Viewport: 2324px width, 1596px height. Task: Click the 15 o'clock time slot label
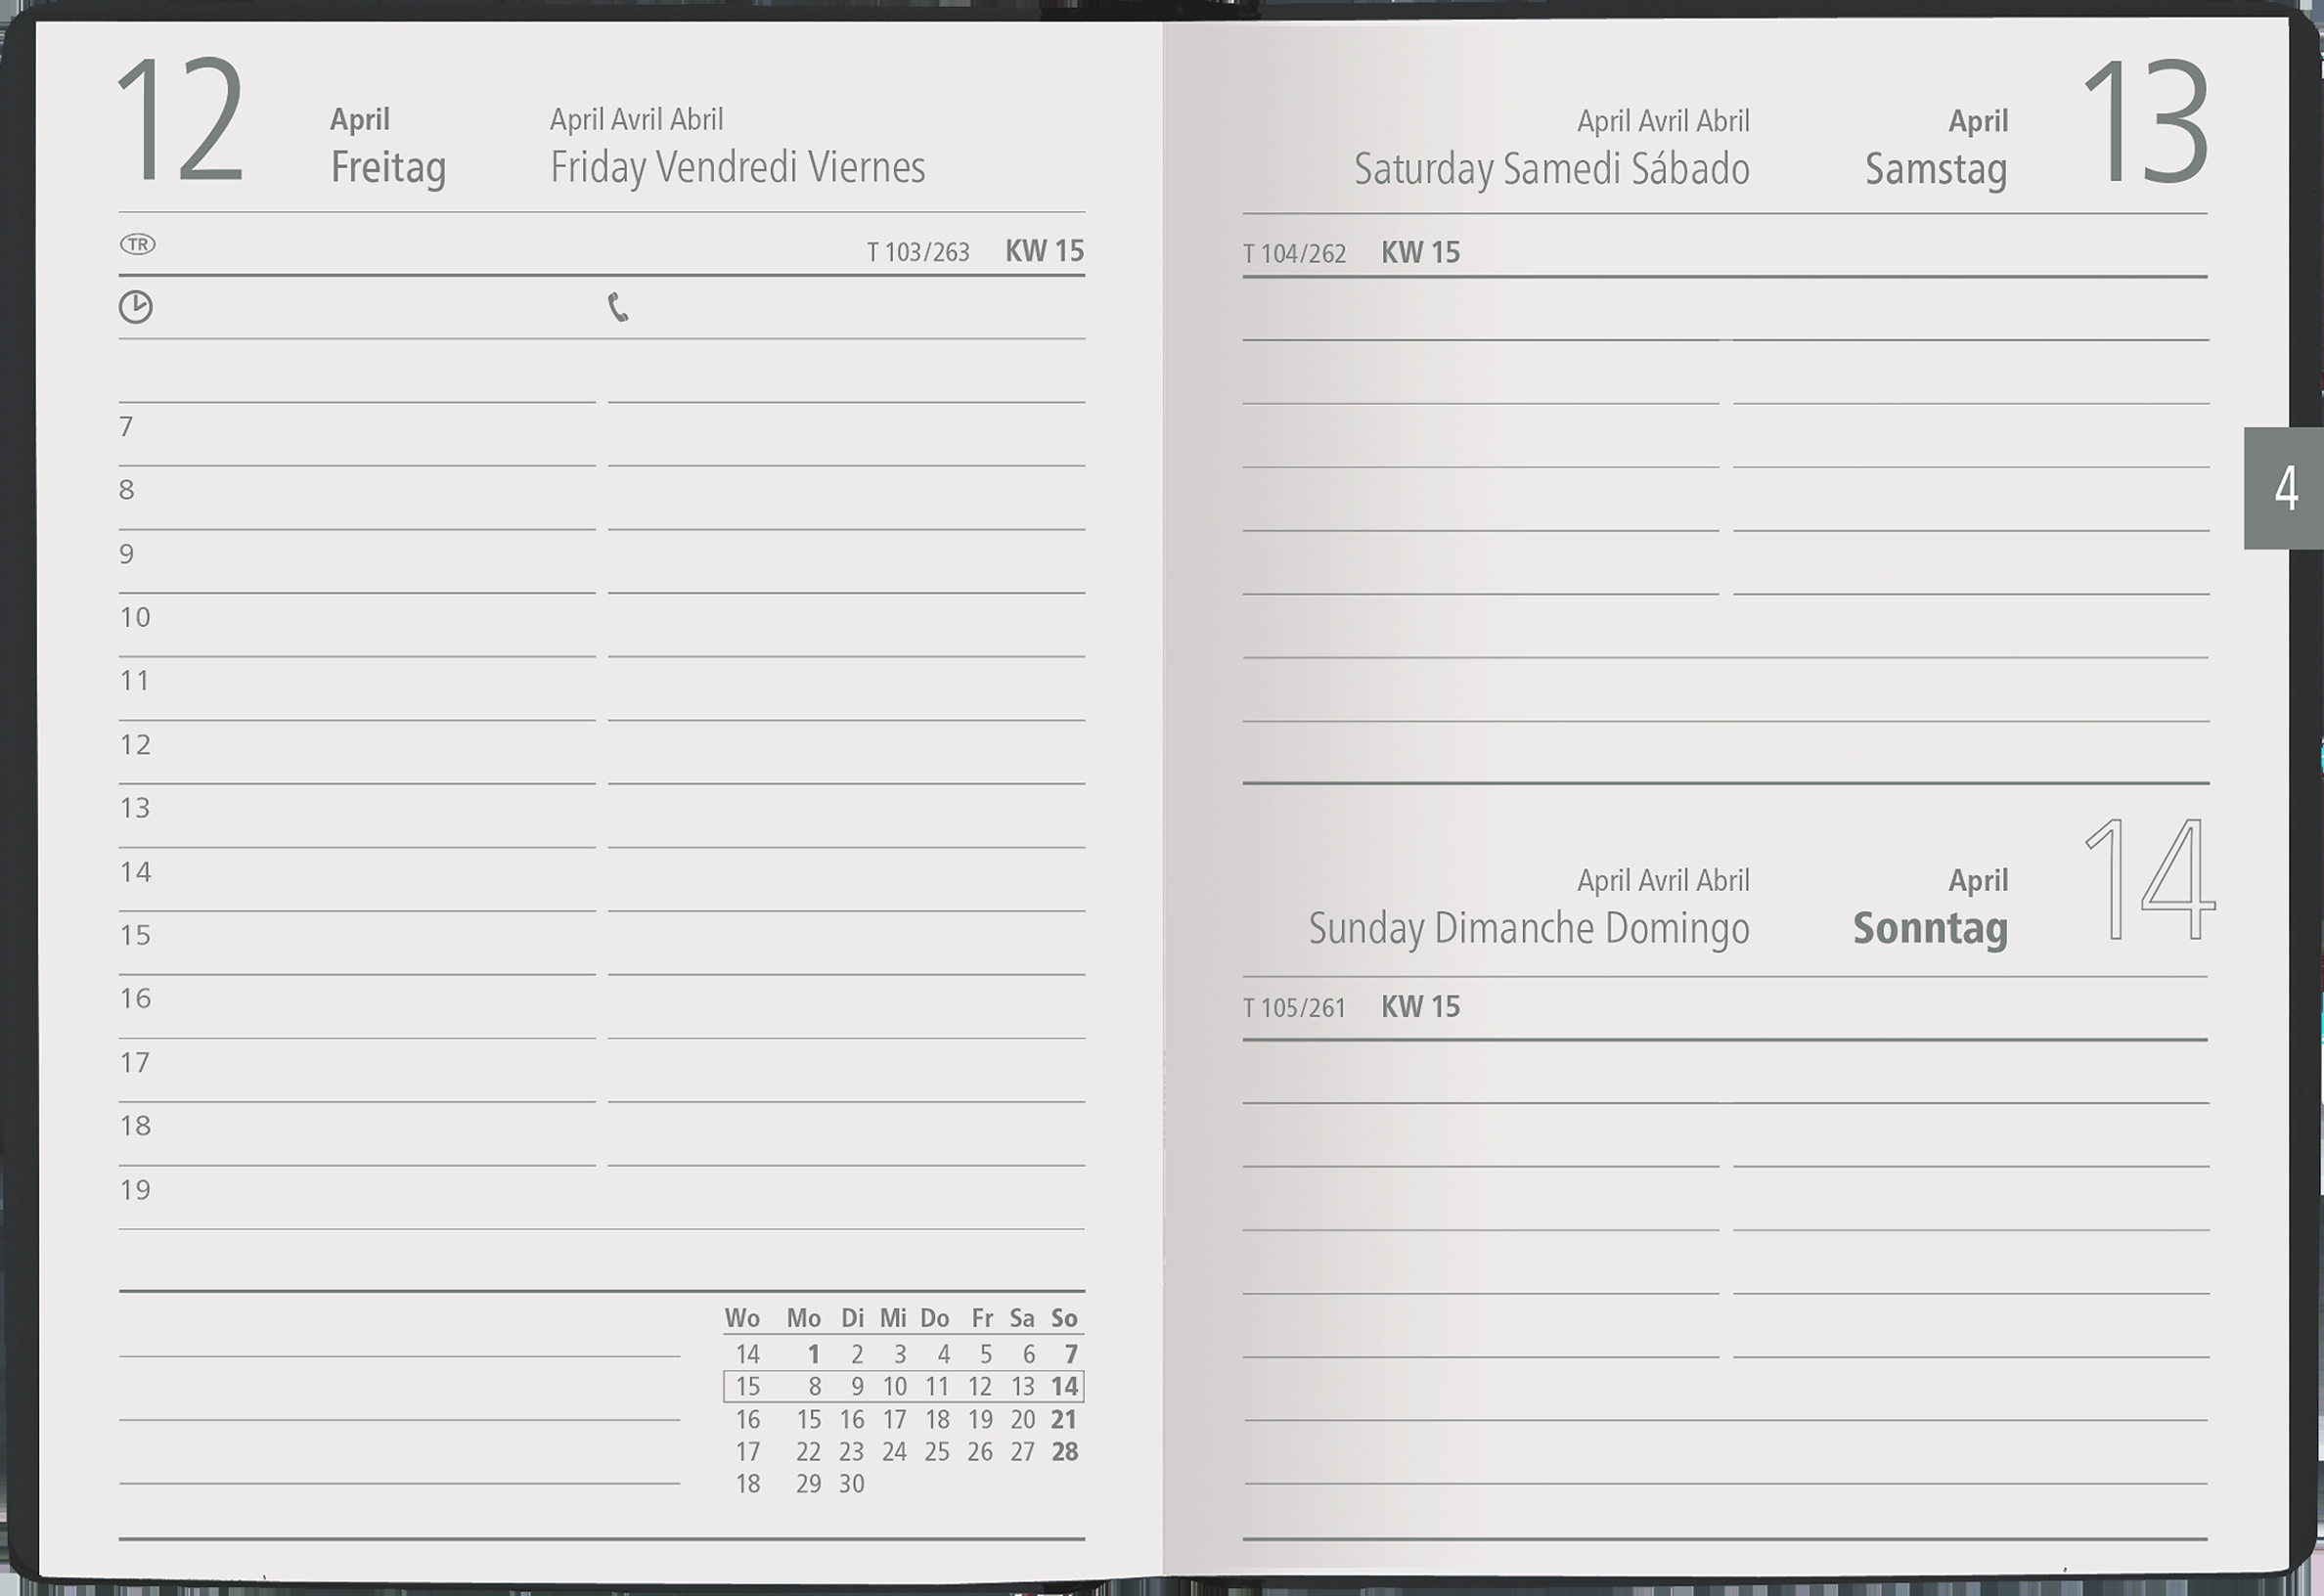(135, 935)
